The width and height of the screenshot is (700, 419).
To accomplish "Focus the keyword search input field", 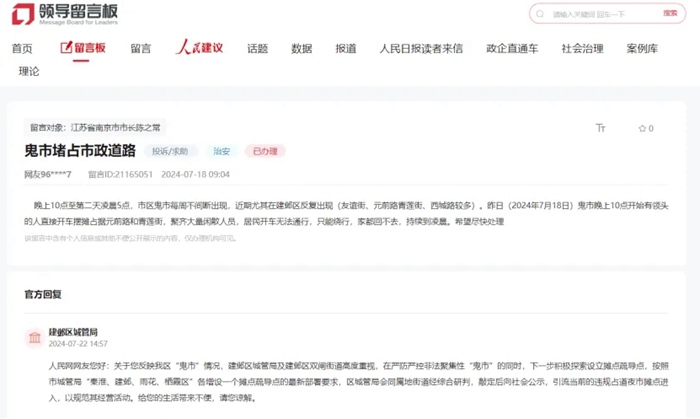I will coord(600,14).
